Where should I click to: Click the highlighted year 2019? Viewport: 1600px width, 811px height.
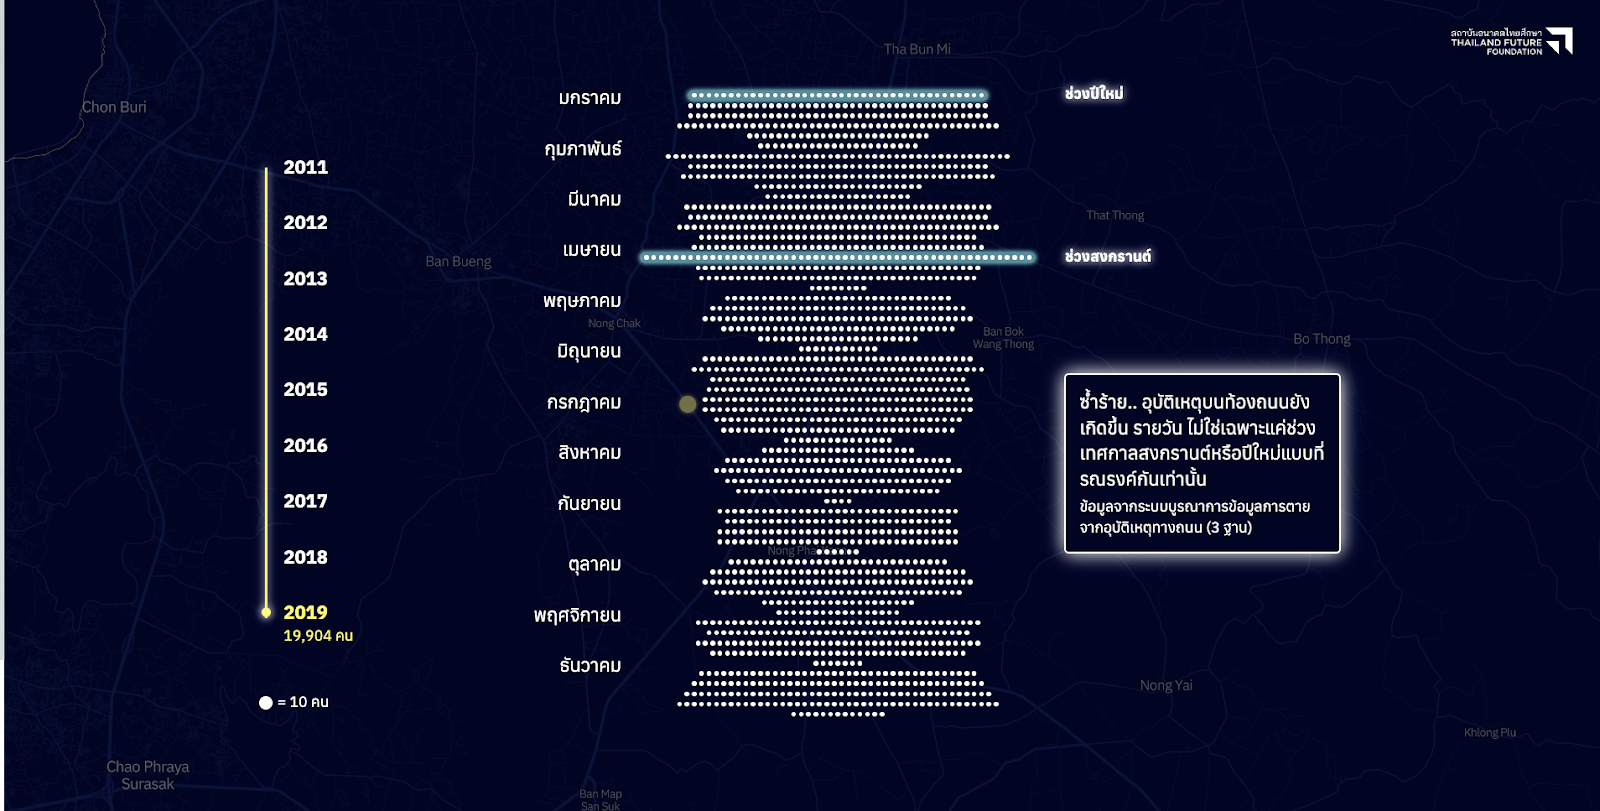click(305, 613)
